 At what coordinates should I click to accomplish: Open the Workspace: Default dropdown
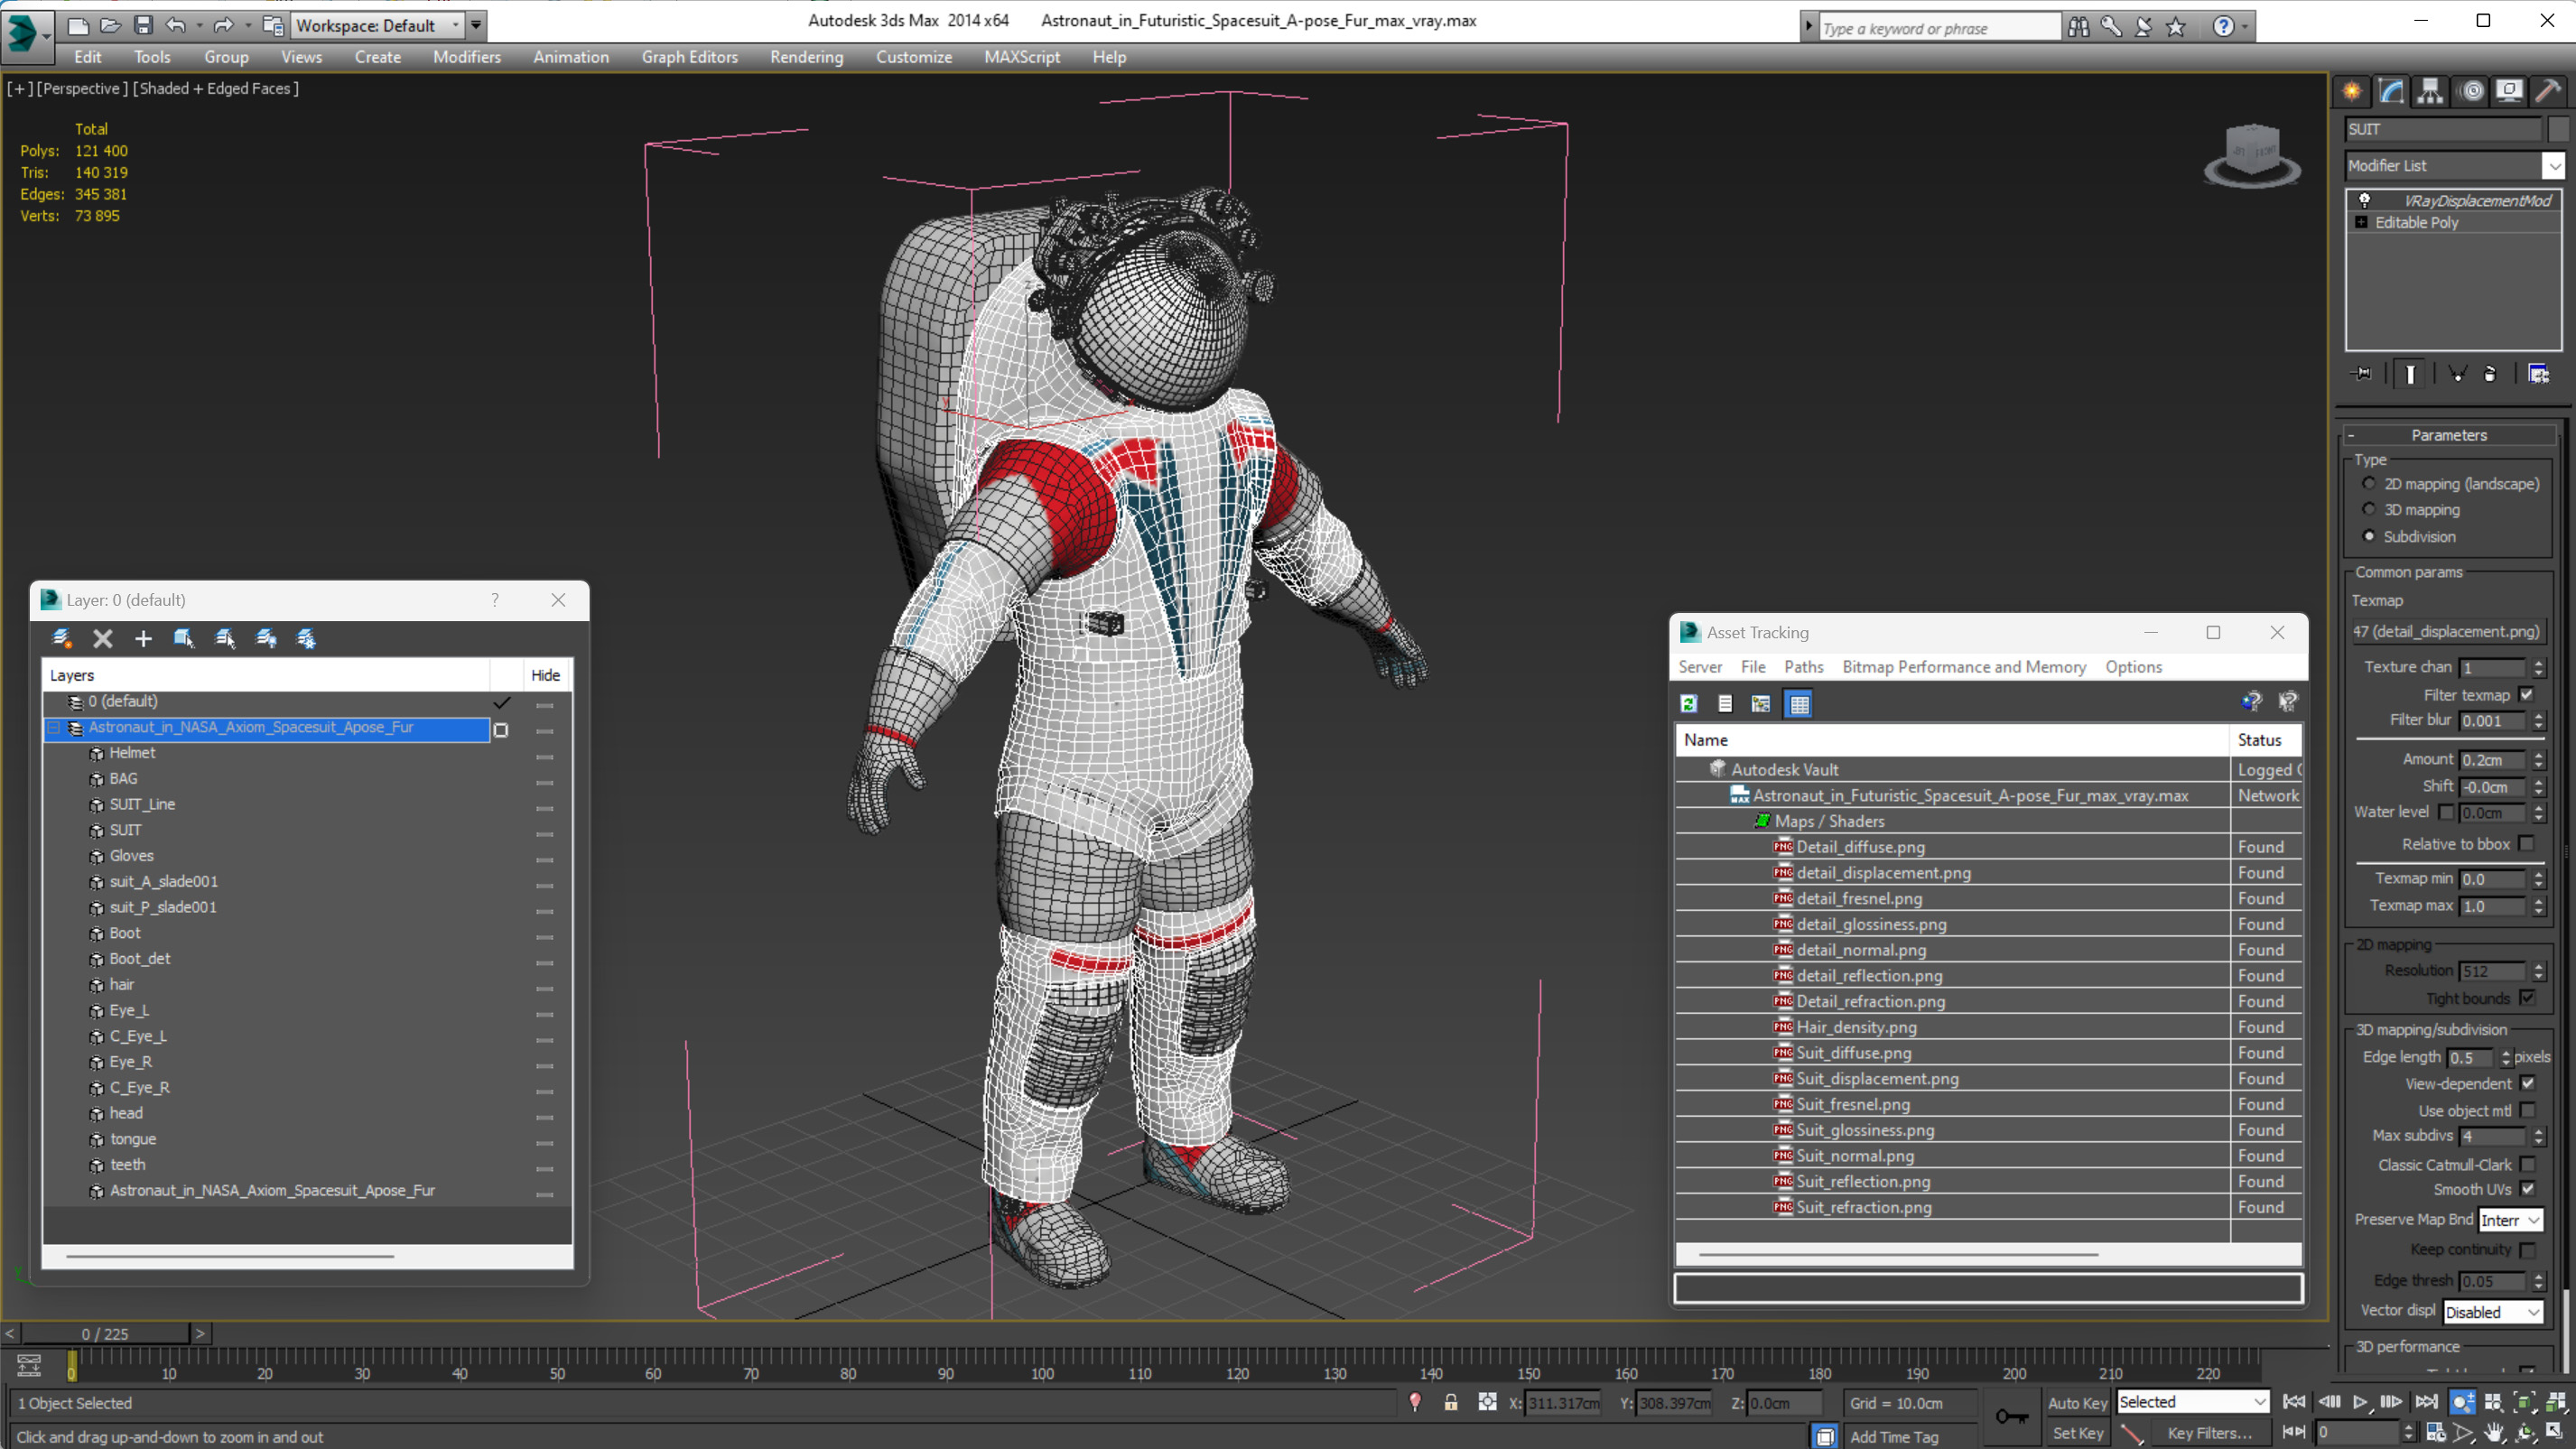[x=378, y=25]
